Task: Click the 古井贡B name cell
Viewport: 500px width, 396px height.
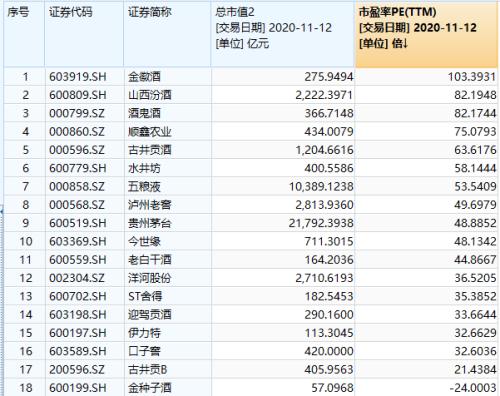Action: (167, 369)
